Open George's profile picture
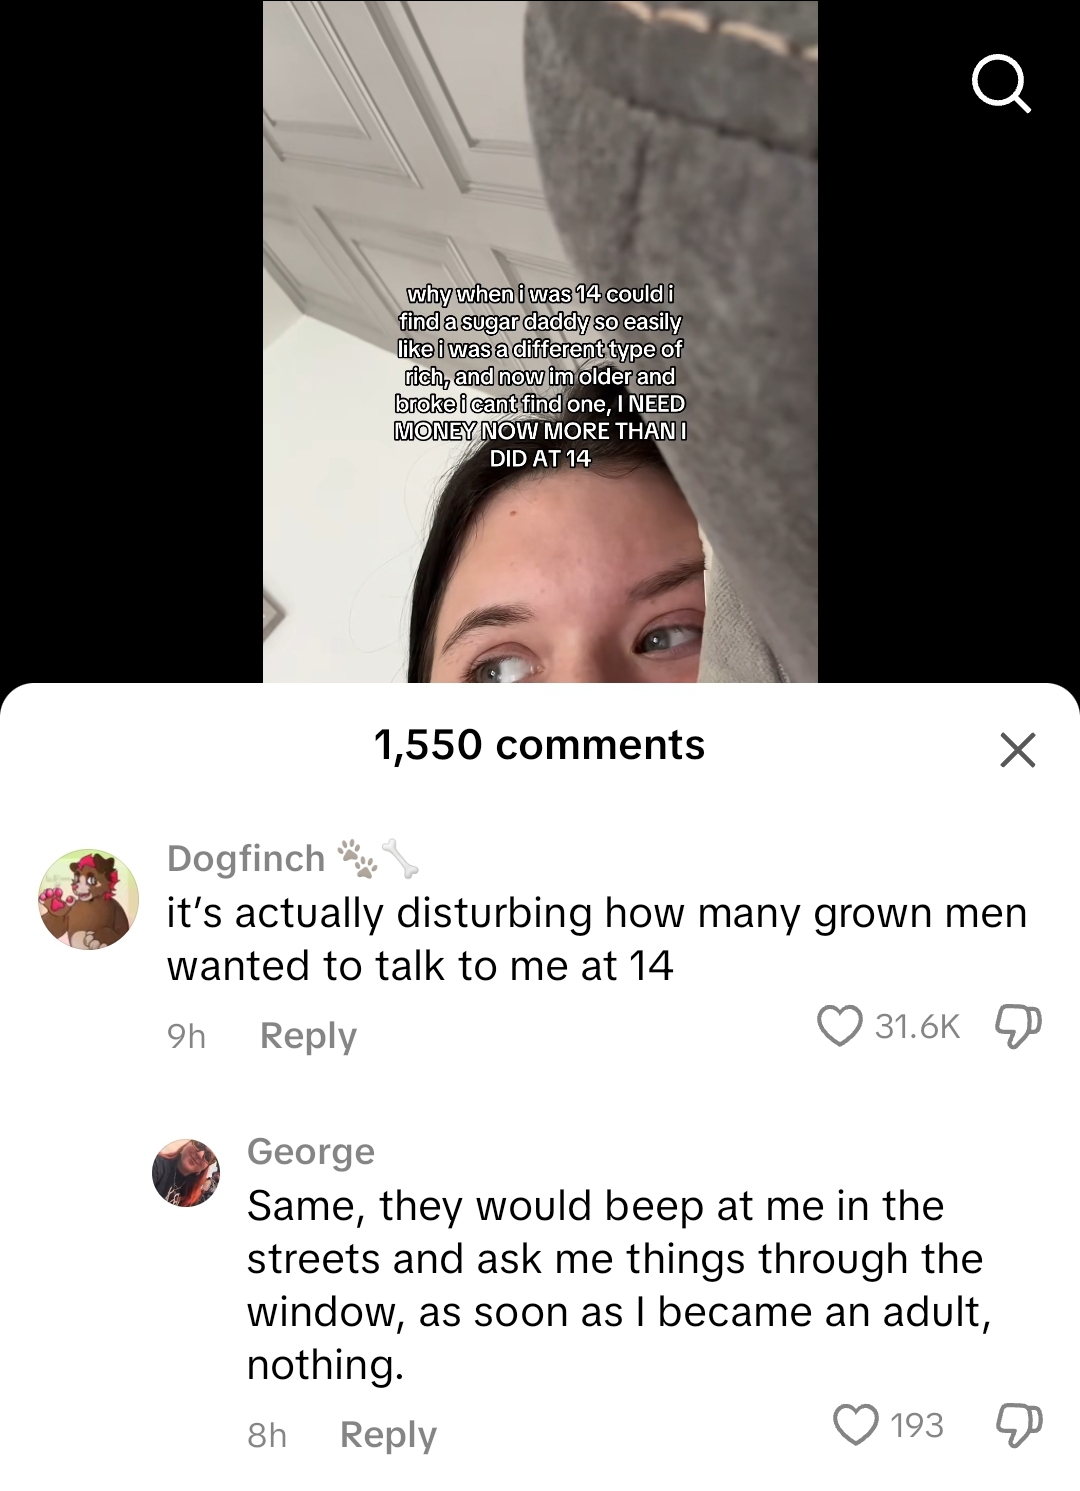This screenshot has width=1080, height=1491. pyautogui.click(x=186, y=1172)
